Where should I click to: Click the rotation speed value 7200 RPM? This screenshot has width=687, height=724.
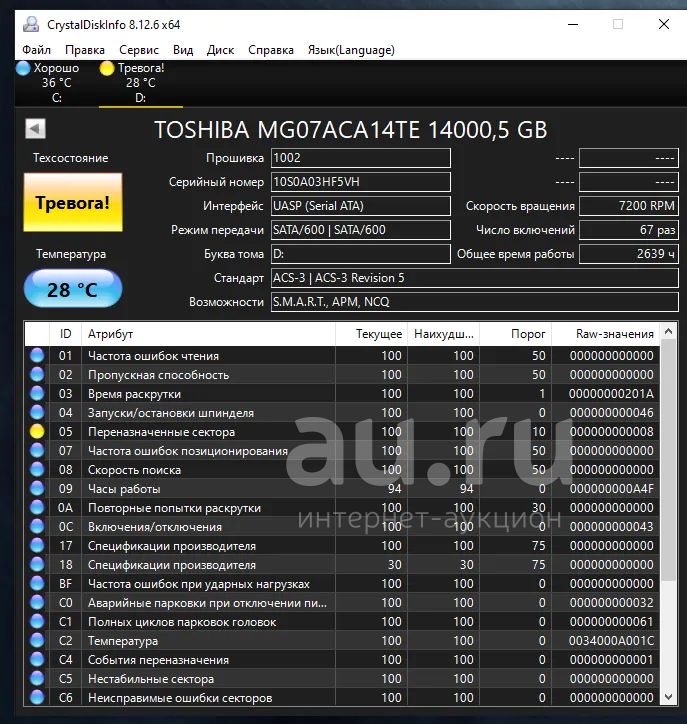pos(629,206)
